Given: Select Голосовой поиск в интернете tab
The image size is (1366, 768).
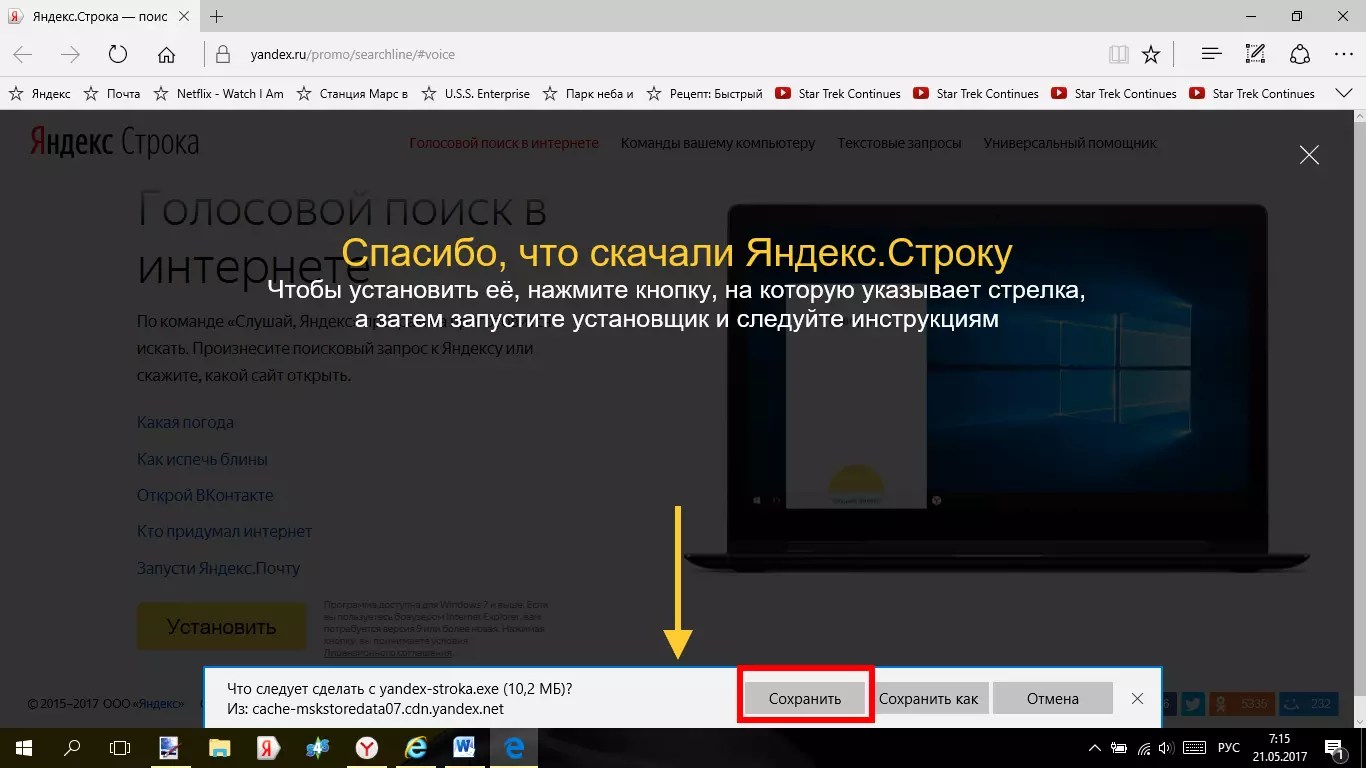Looking at the screenshot, I should (x=504, y=143).
